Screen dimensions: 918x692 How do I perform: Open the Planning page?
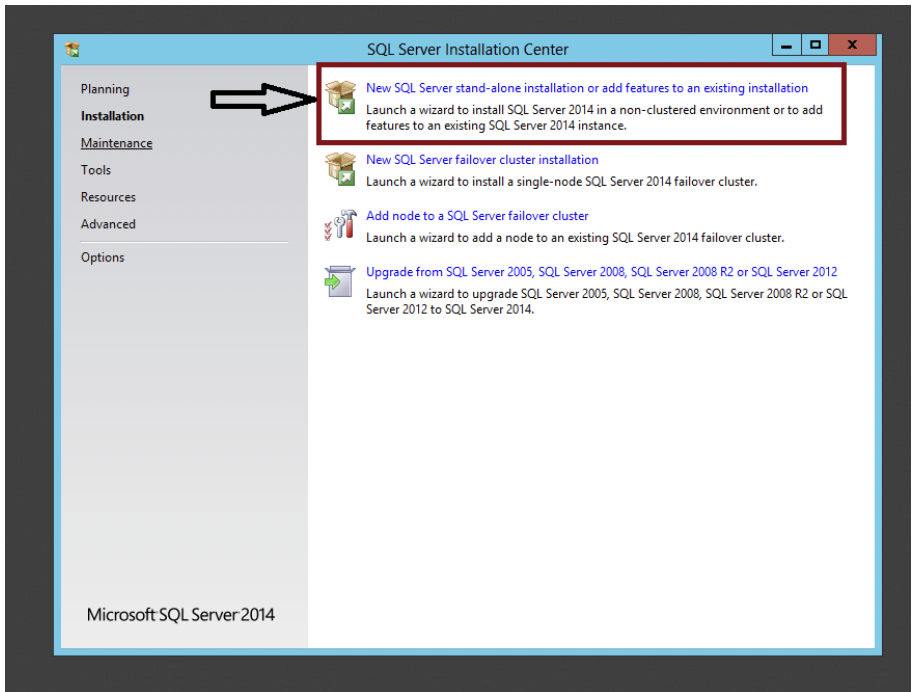tap(105, 89)
